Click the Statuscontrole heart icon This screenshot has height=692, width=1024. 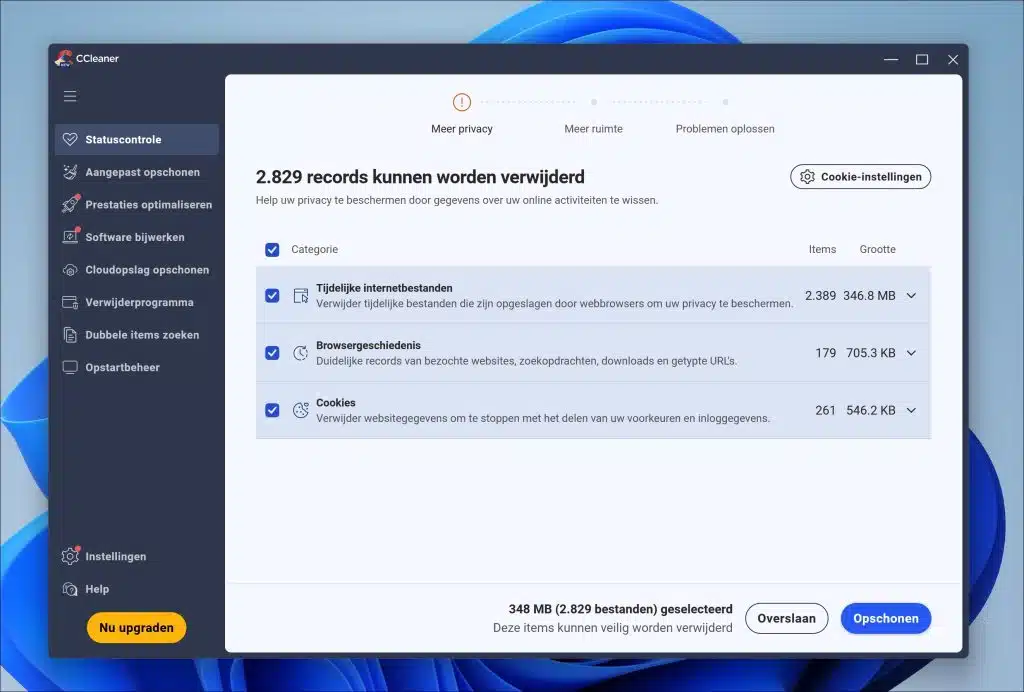tap(70, 139)
